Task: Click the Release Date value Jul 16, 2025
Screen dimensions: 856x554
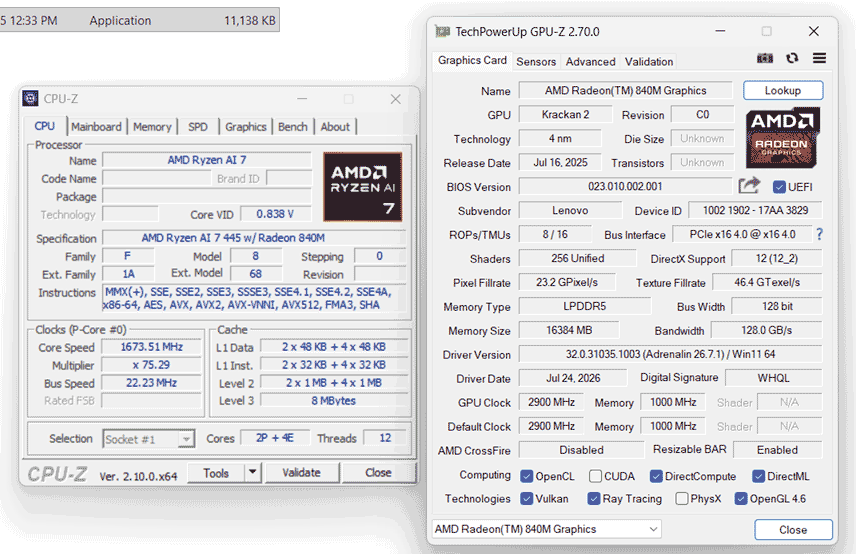Action: coord(560,163)
